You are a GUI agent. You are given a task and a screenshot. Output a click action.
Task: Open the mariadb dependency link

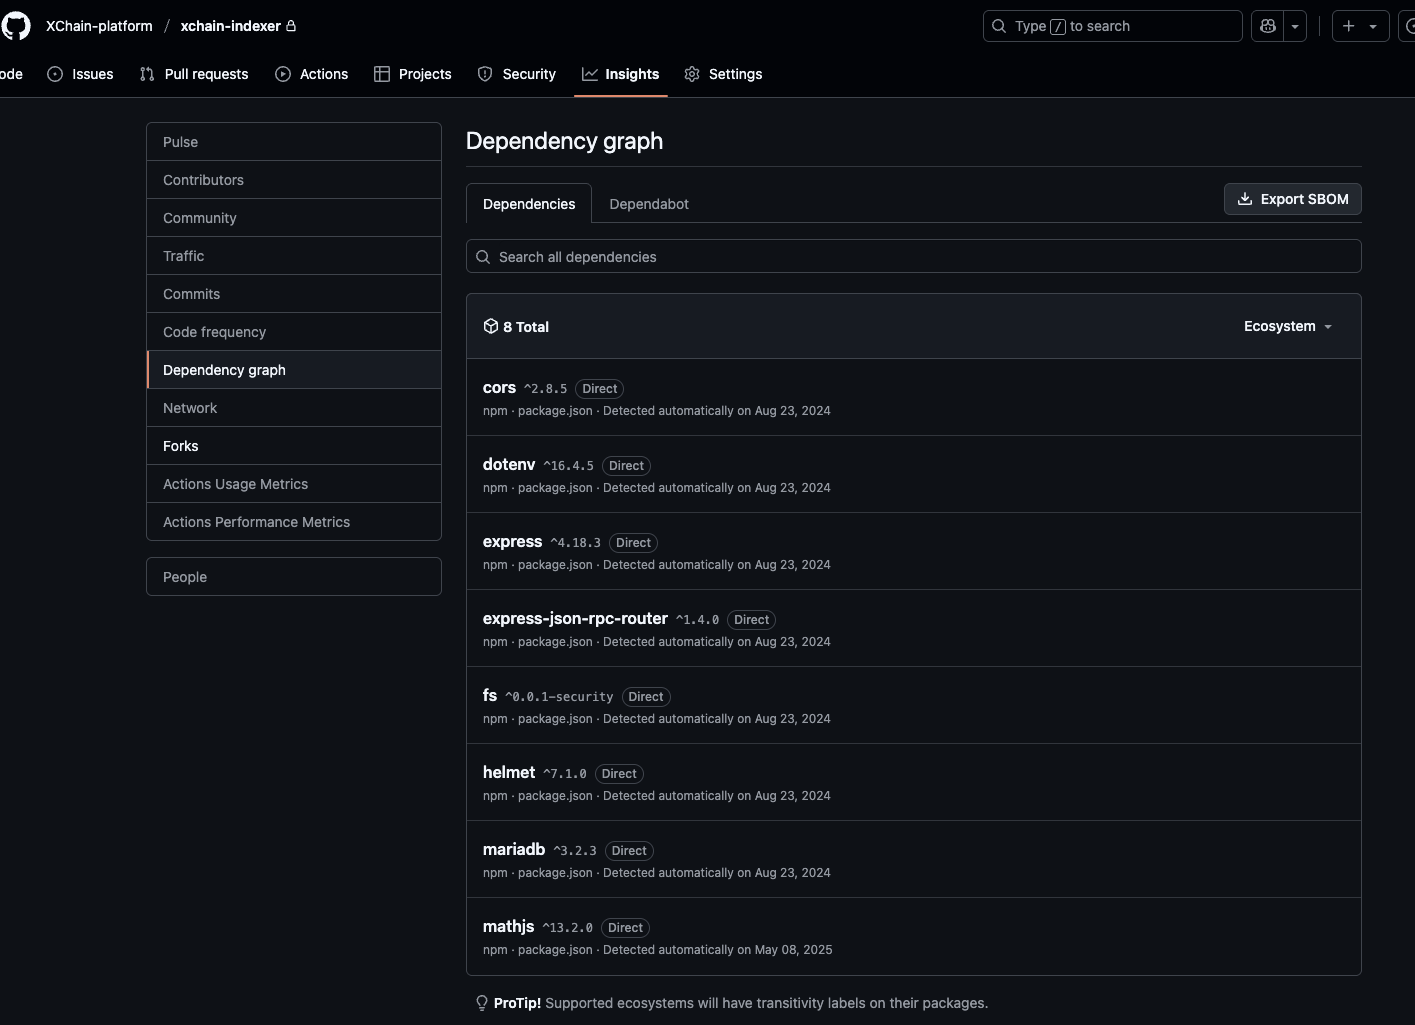[514, 850]
